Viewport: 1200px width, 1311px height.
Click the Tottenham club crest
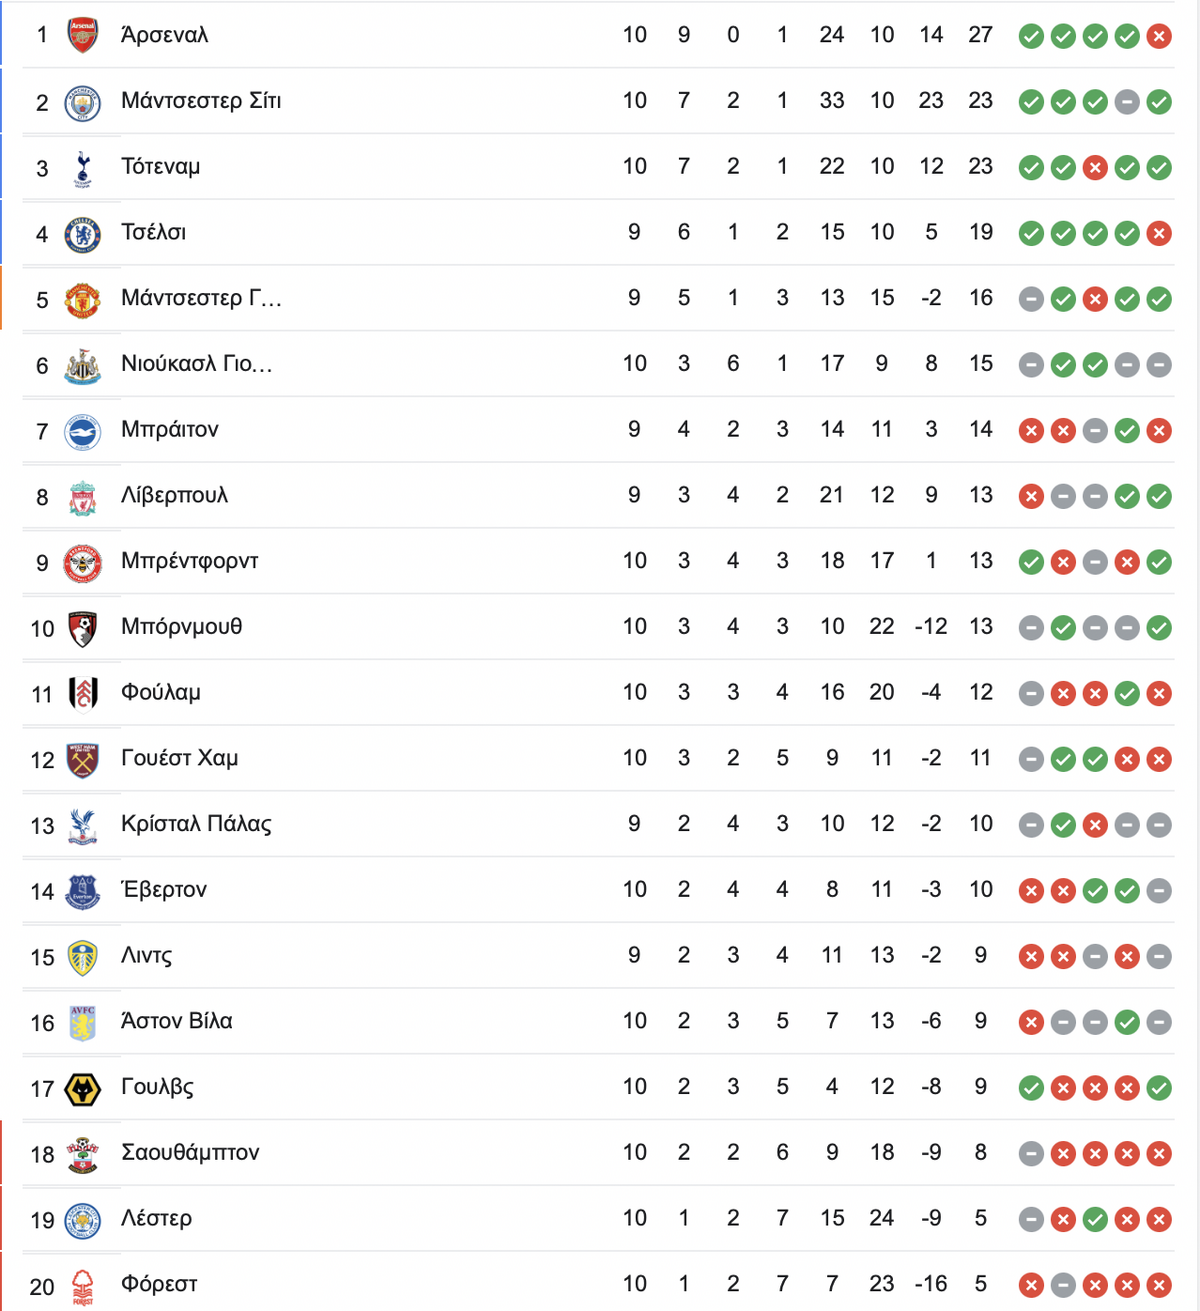pos(82,168)
